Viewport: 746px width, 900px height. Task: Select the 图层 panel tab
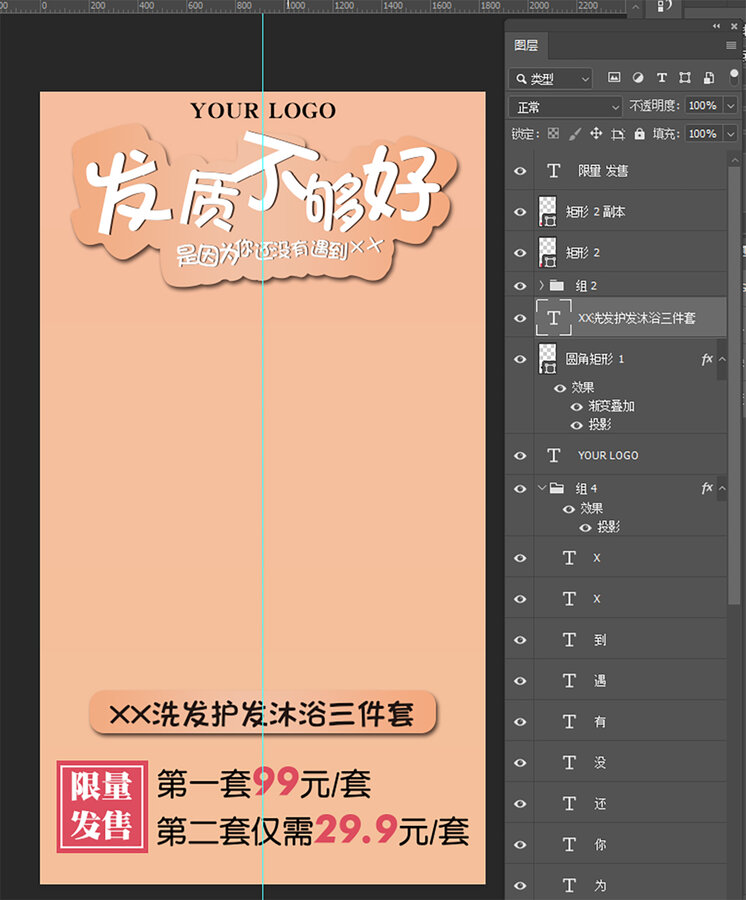(x=526, y=45)
